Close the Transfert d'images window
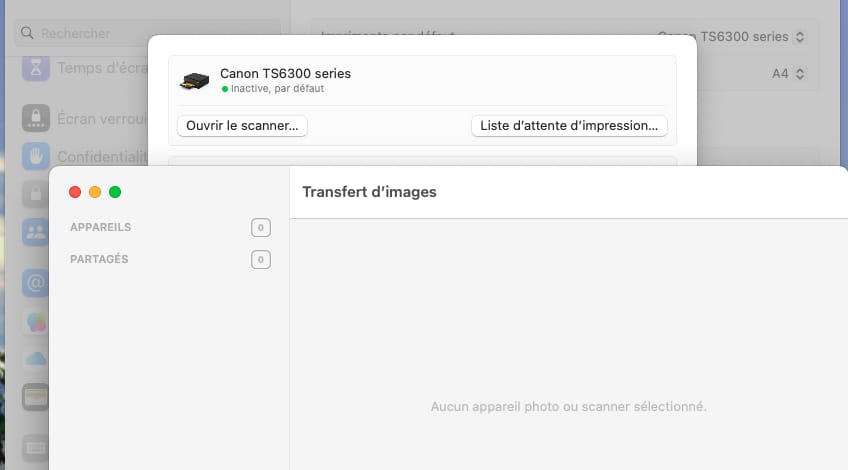This screenshot has width=848, height=470. tap(75, 192)
